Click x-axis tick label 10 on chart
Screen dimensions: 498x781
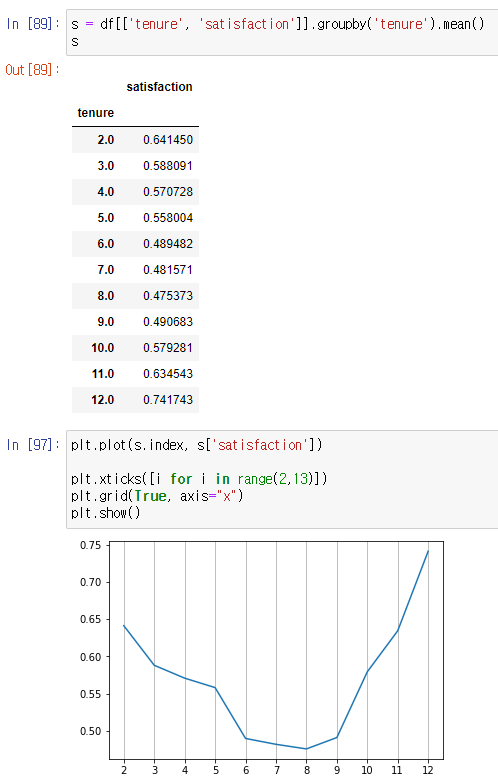coord(367,770)
